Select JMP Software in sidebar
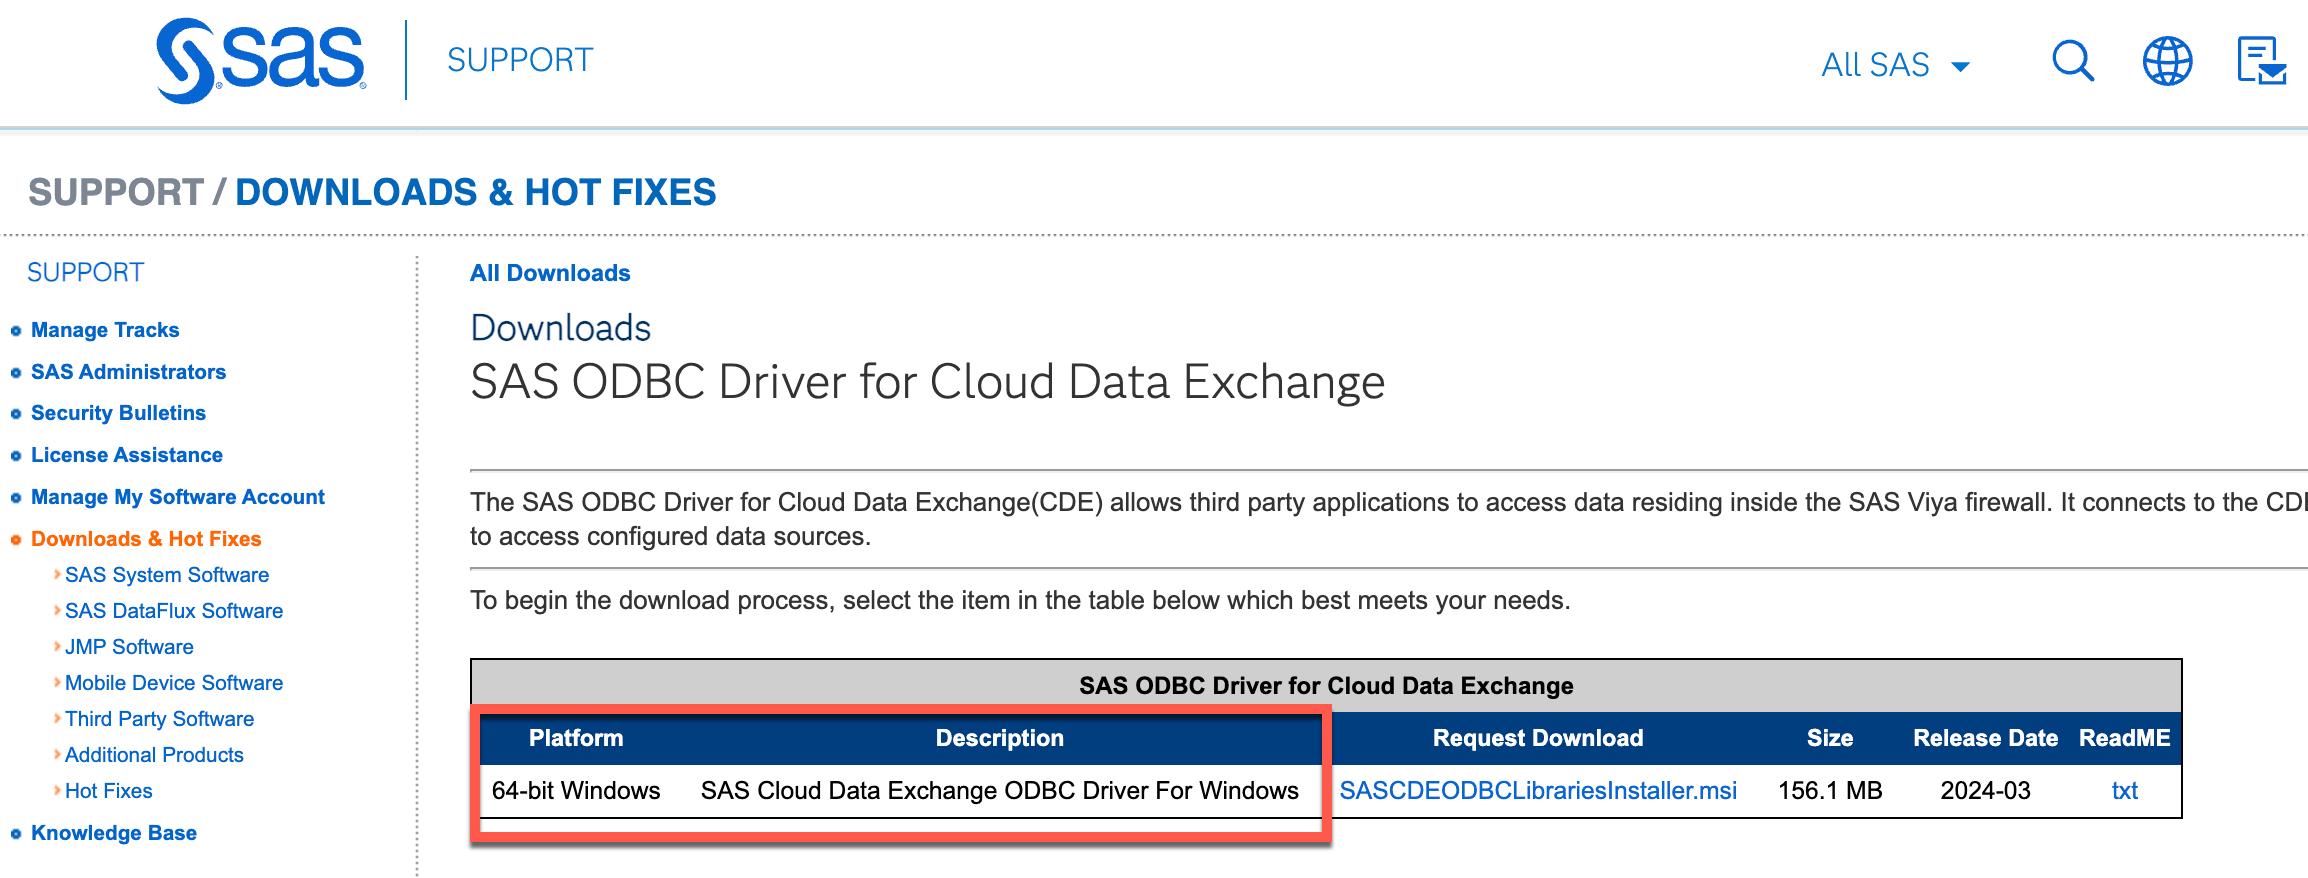The image size is (2308, 878). click(x=129, y=647)
